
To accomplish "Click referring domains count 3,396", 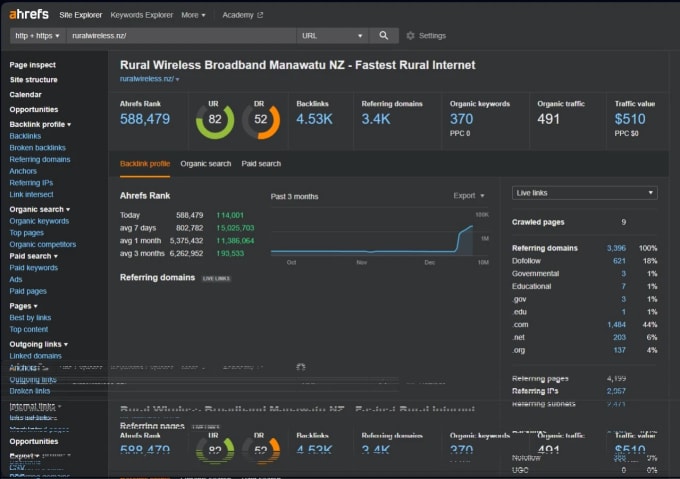I will 616,248.
